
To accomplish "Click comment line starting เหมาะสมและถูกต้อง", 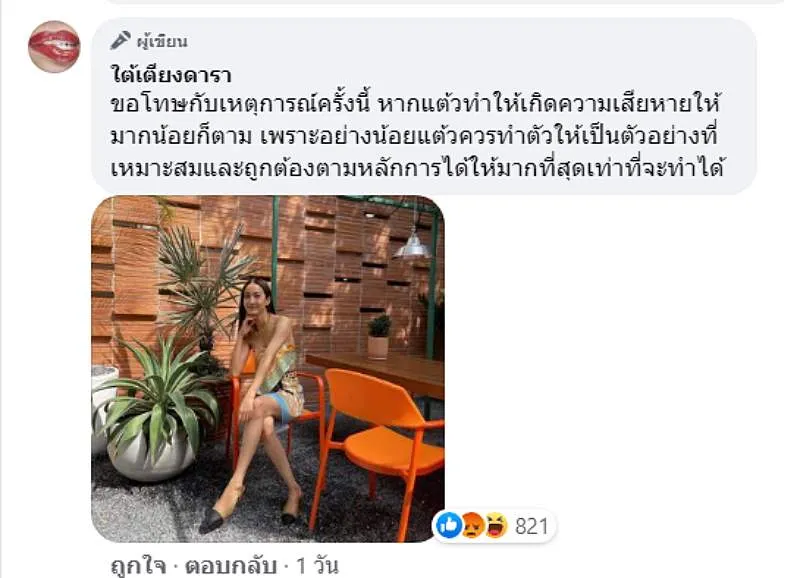I will click(x=417, y=168).
